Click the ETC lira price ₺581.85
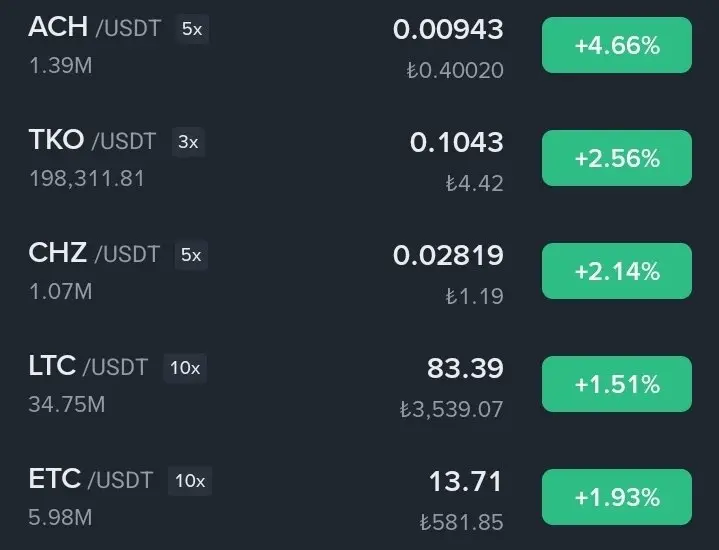 [x=461, y=522]
